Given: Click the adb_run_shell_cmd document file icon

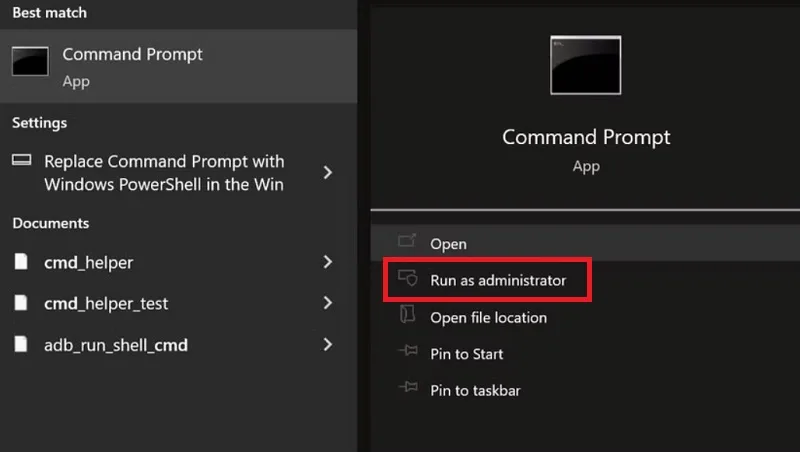Looking at the screenshot, I should (21, 344).
